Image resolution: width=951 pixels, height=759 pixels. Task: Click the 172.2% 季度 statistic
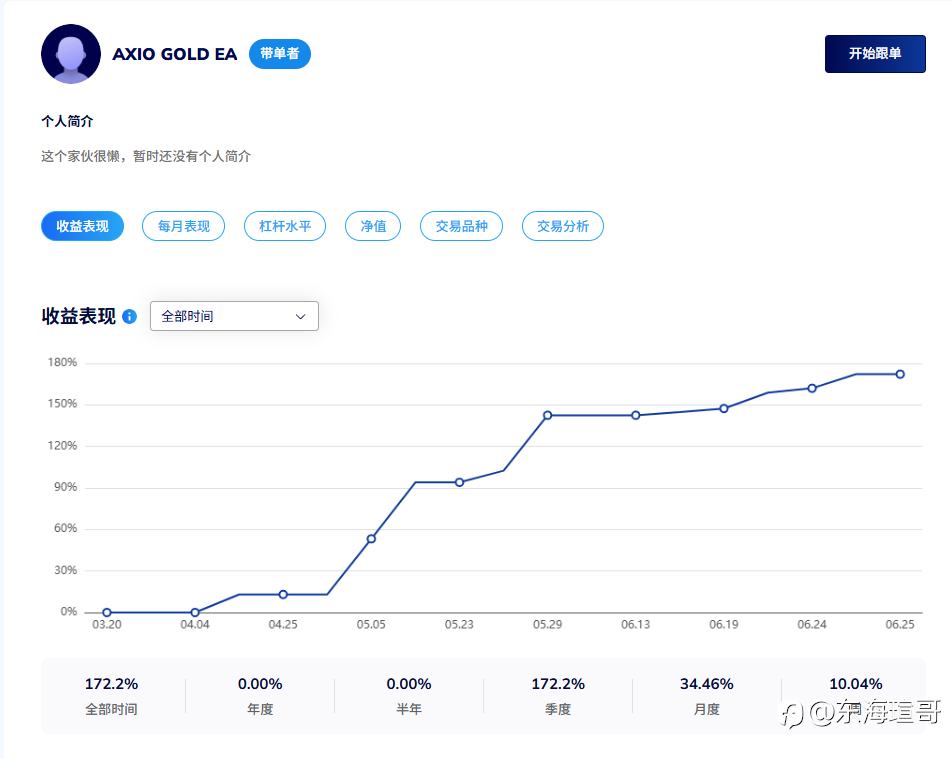coord(558,696)
